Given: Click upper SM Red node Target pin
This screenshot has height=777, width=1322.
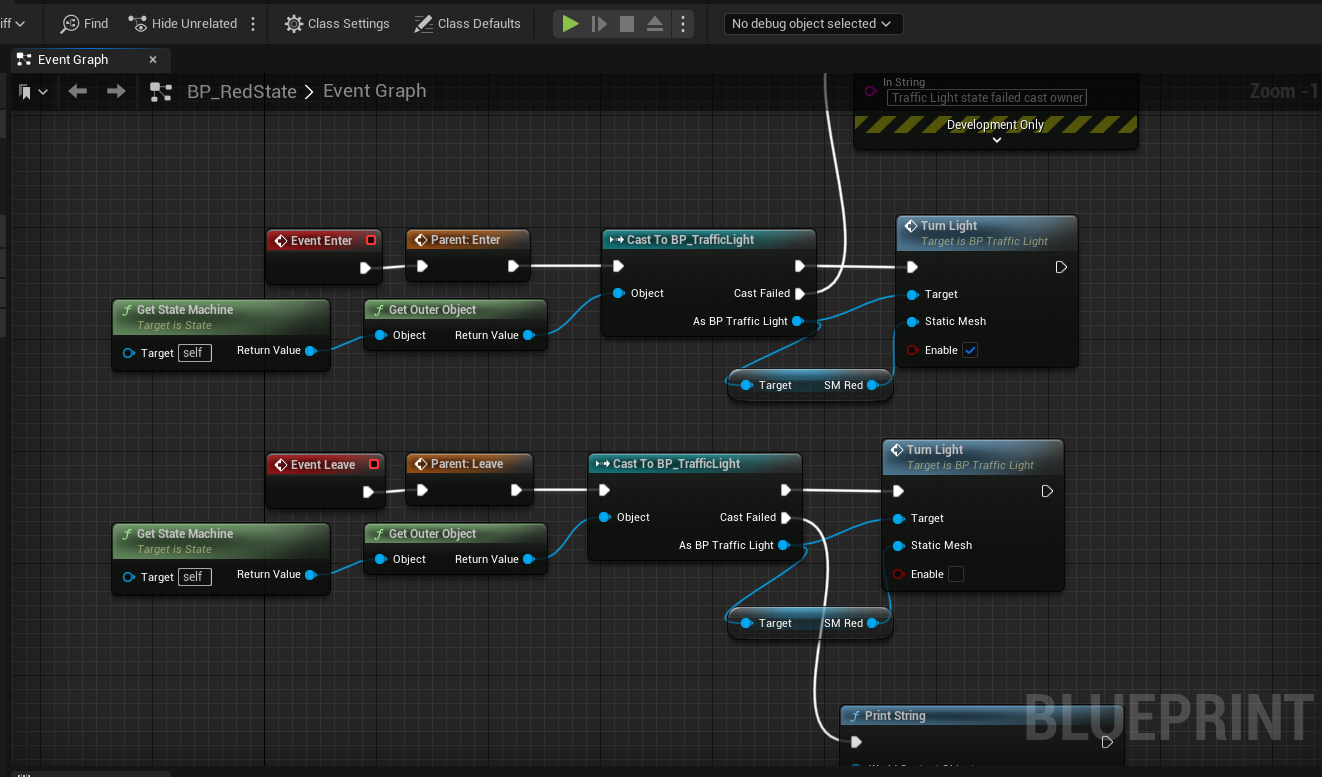Looking at the screenshot, I should pyautogui.click(x=746, y=385).
